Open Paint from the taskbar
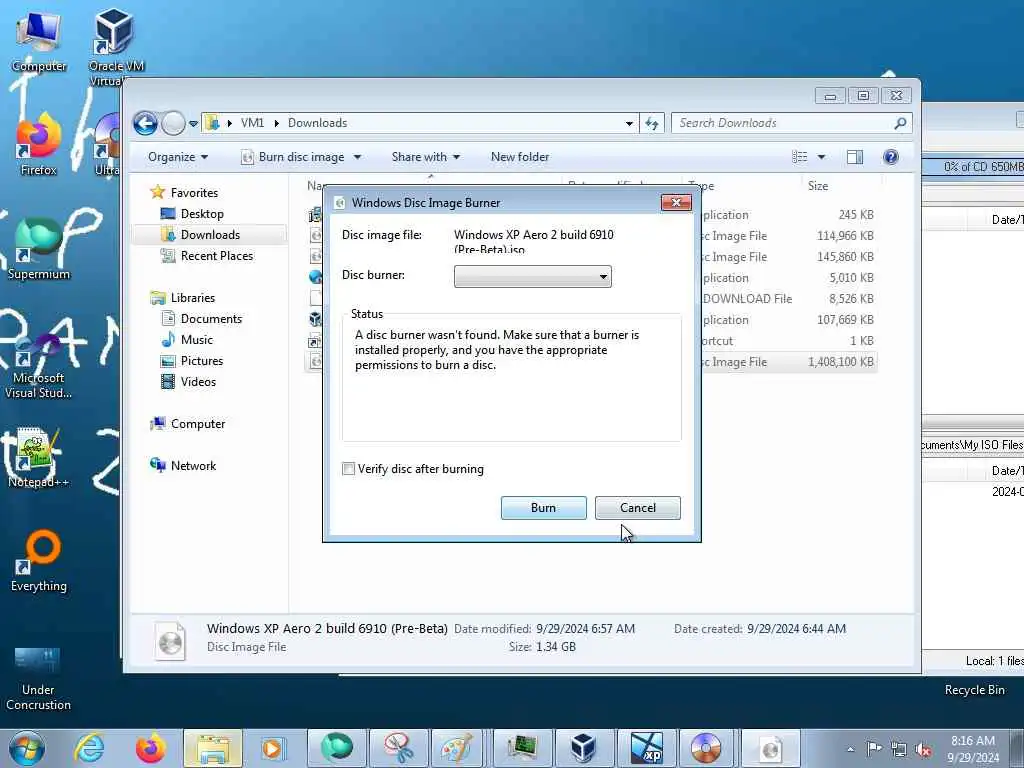This screenshot has height=768, width=1024. click(x=457, y=748)
